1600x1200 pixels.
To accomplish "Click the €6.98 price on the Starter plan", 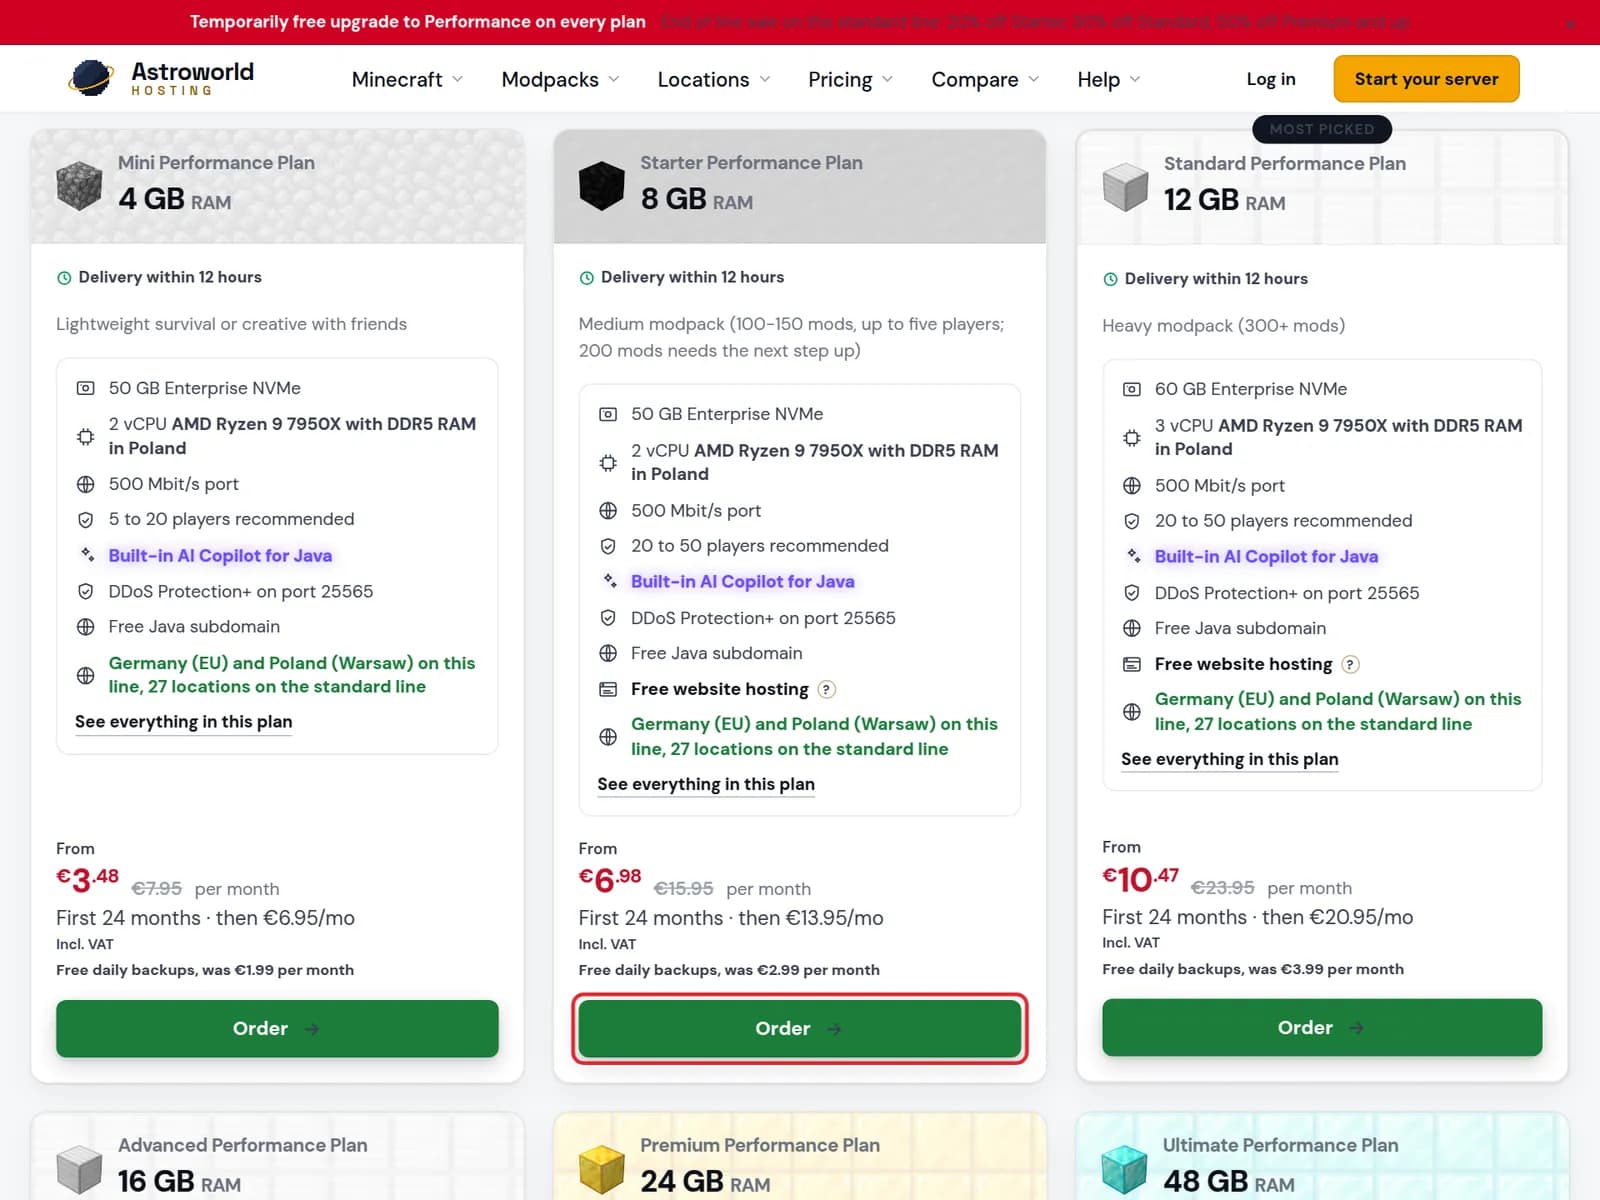I will point(610,880).
